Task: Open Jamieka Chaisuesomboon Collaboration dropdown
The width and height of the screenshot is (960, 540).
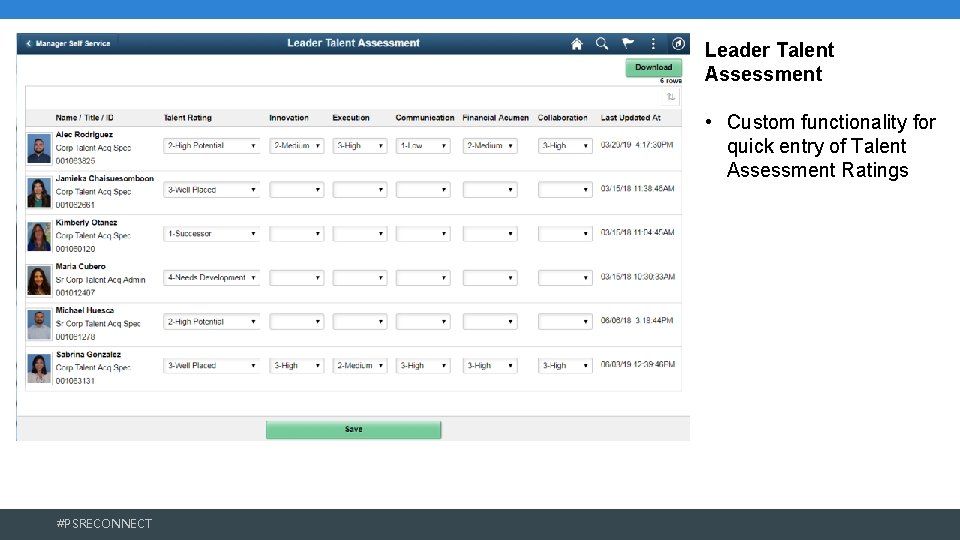Action: click(565, 190)
